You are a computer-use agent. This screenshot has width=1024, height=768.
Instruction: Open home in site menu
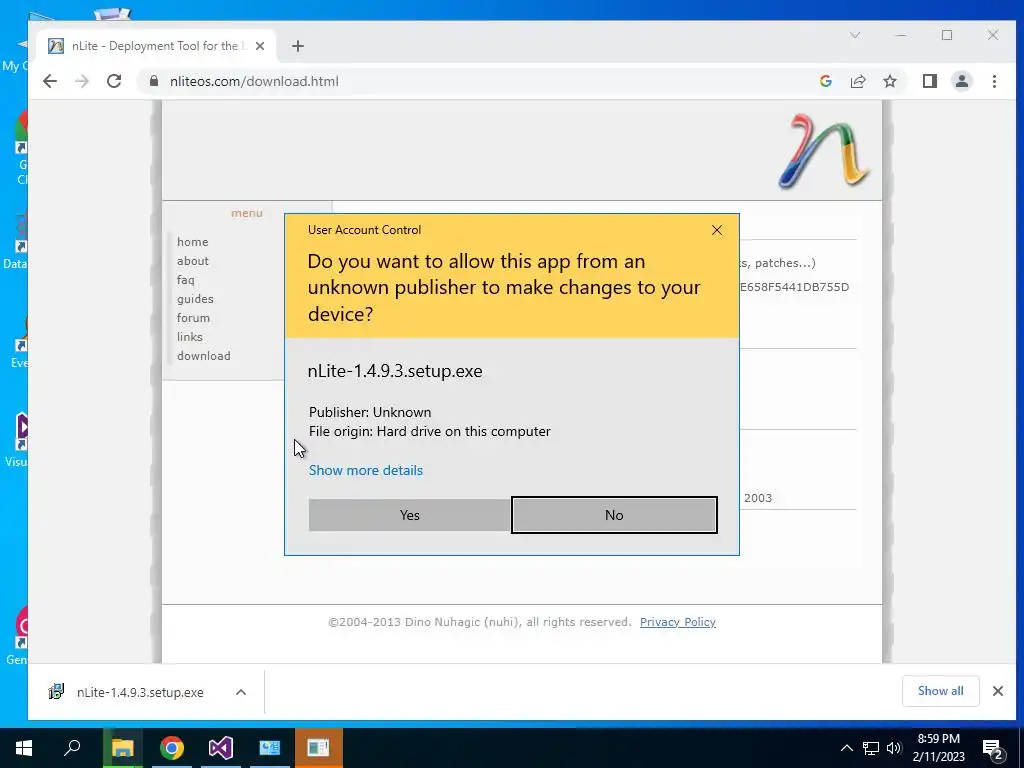click(x=193, y=242)
